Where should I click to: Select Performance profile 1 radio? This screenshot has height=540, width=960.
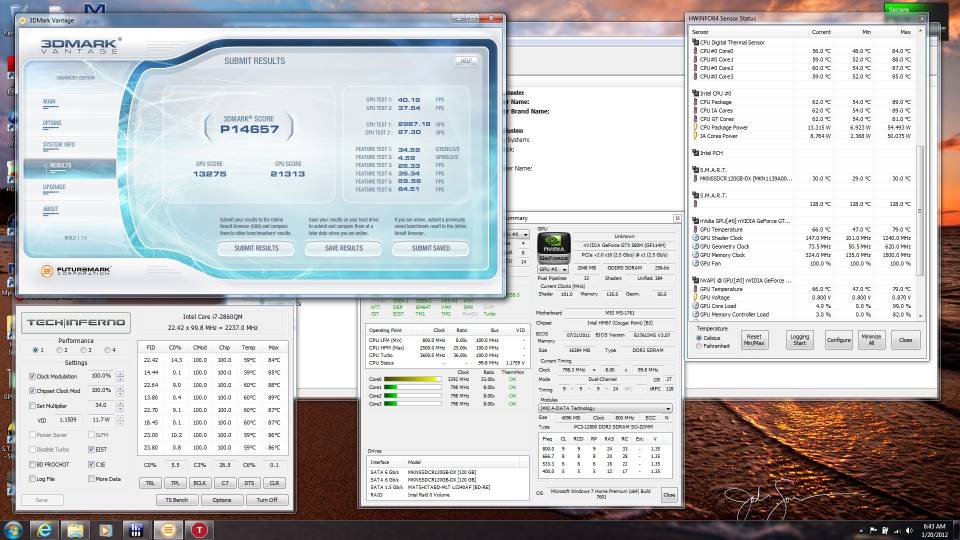click(35, 350)
